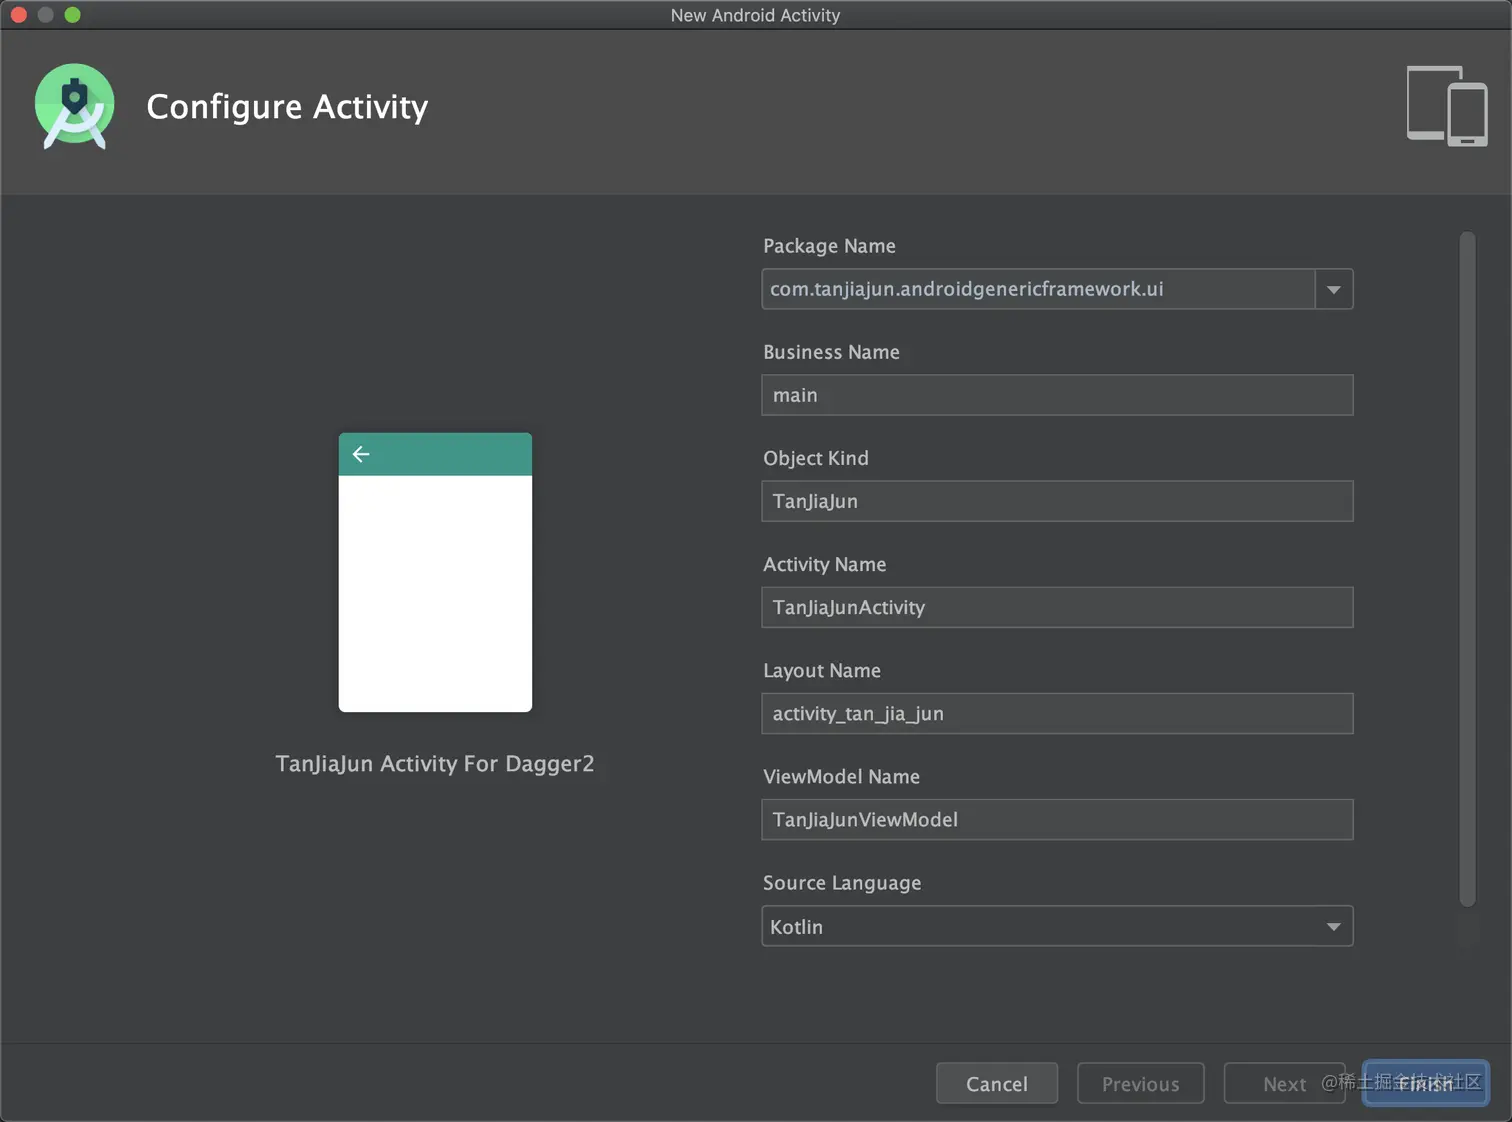Click the New Android Activity title bar text
The width and height of the screenshot is (1512, 1122).
click(x=755, y=15)
